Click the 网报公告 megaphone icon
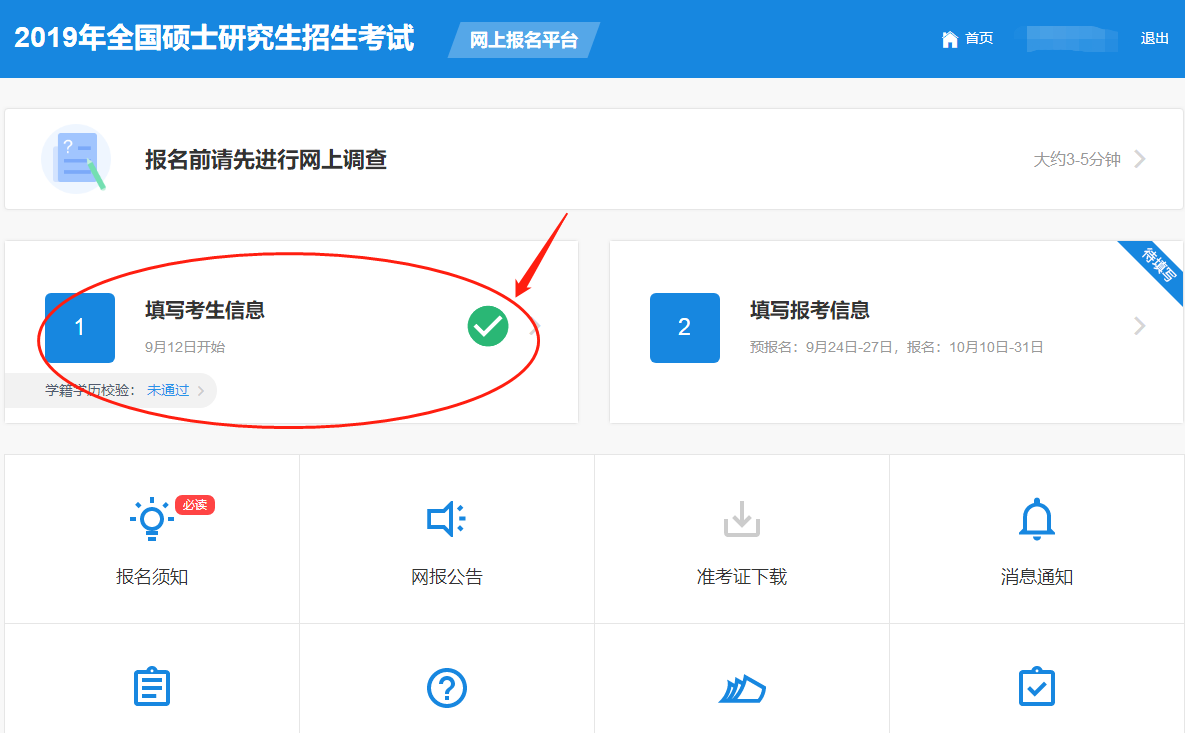Viewport: 1185px width, 733px height. click(446, 519)
